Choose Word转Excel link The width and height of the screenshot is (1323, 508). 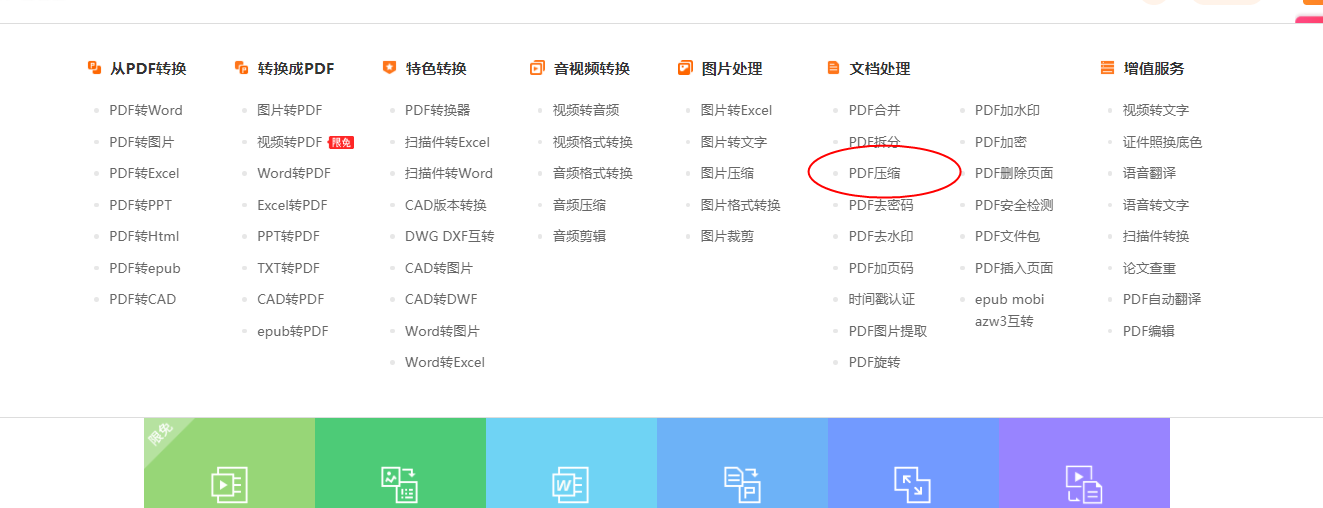[x=445, y=362]
